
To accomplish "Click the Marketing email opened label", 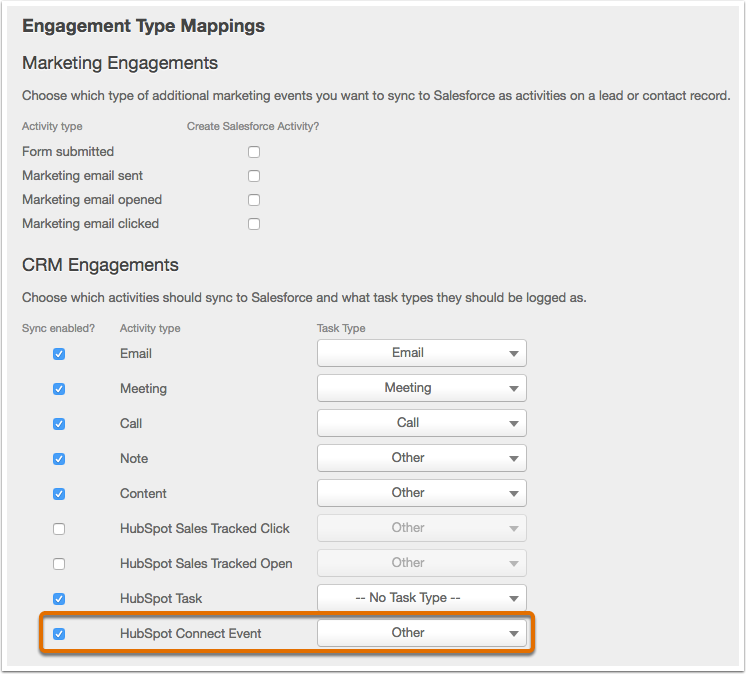I will (x=92, y=200).
